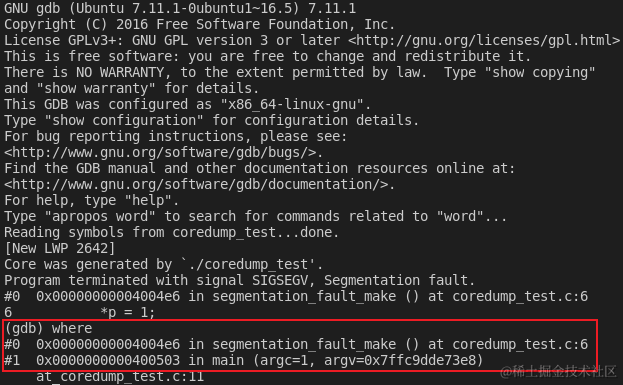Click the "show warranty" quoted text

click(96, 88)
